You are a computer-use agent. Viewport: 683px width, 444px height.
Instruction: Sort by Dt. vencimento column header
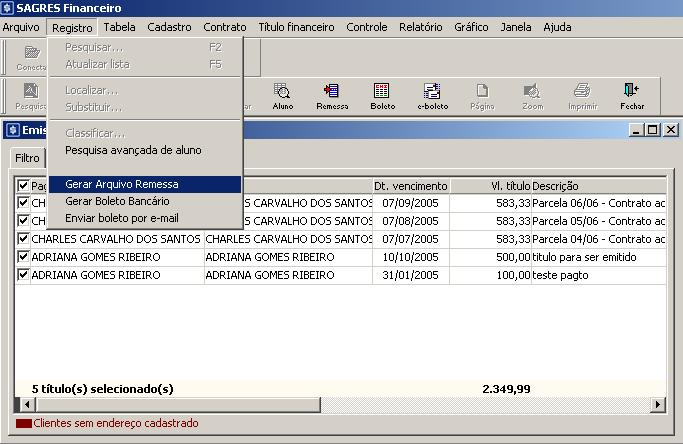point(410,186)
